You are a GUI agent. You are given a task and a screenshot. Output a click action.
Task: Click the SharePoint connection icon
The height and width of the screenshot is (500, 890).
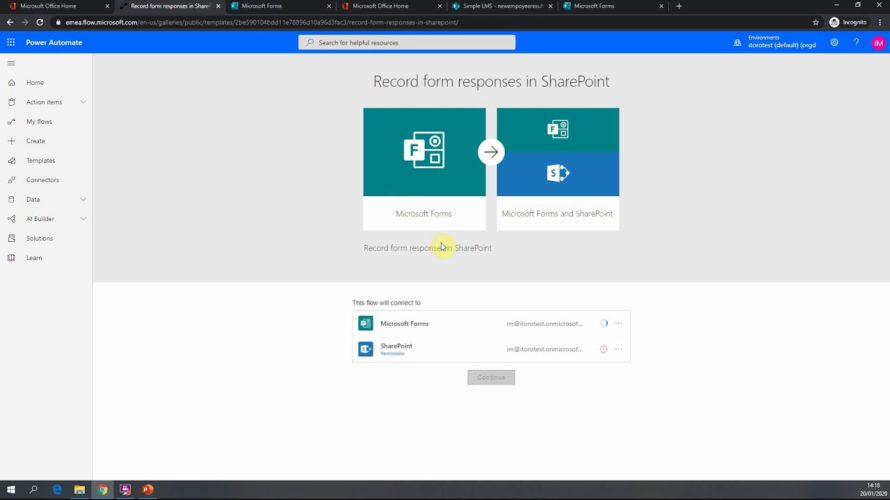point(366,348)
